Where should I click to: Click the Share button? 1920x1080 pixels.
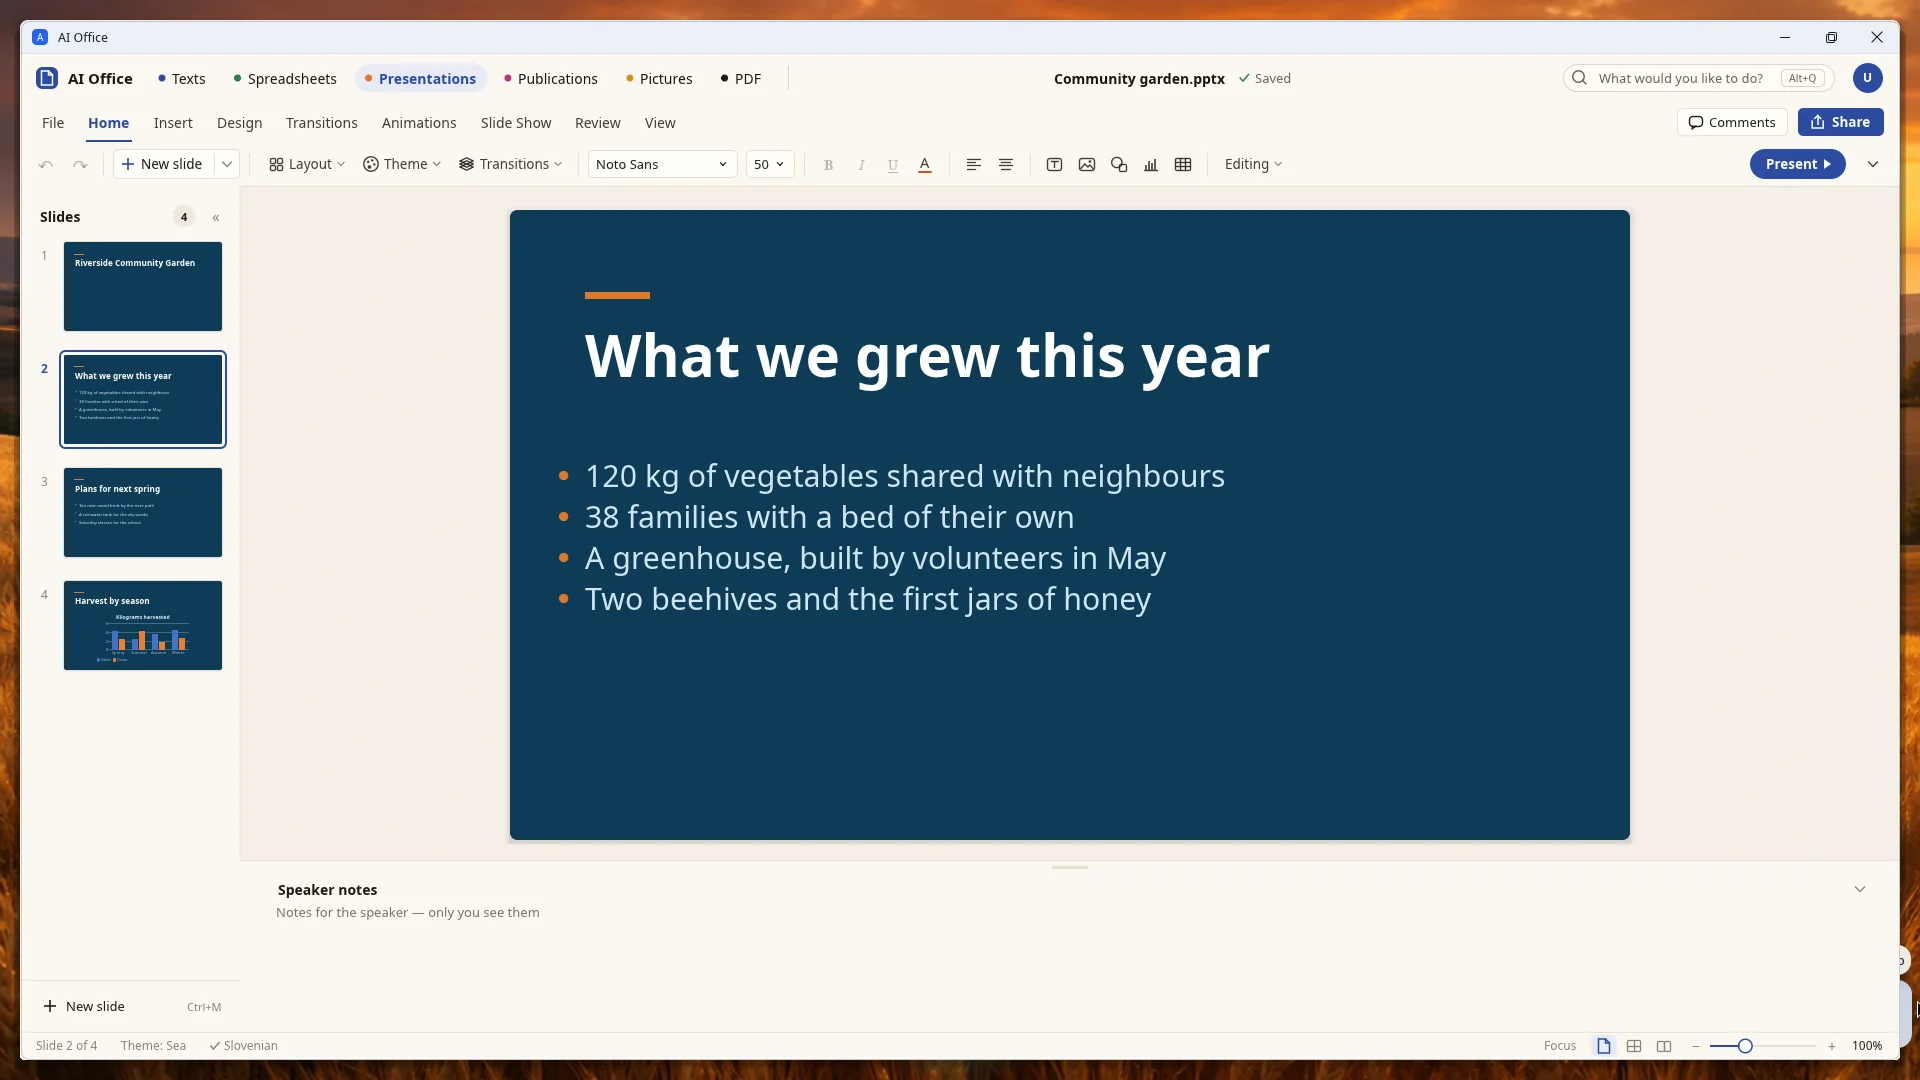[1840, 122]
